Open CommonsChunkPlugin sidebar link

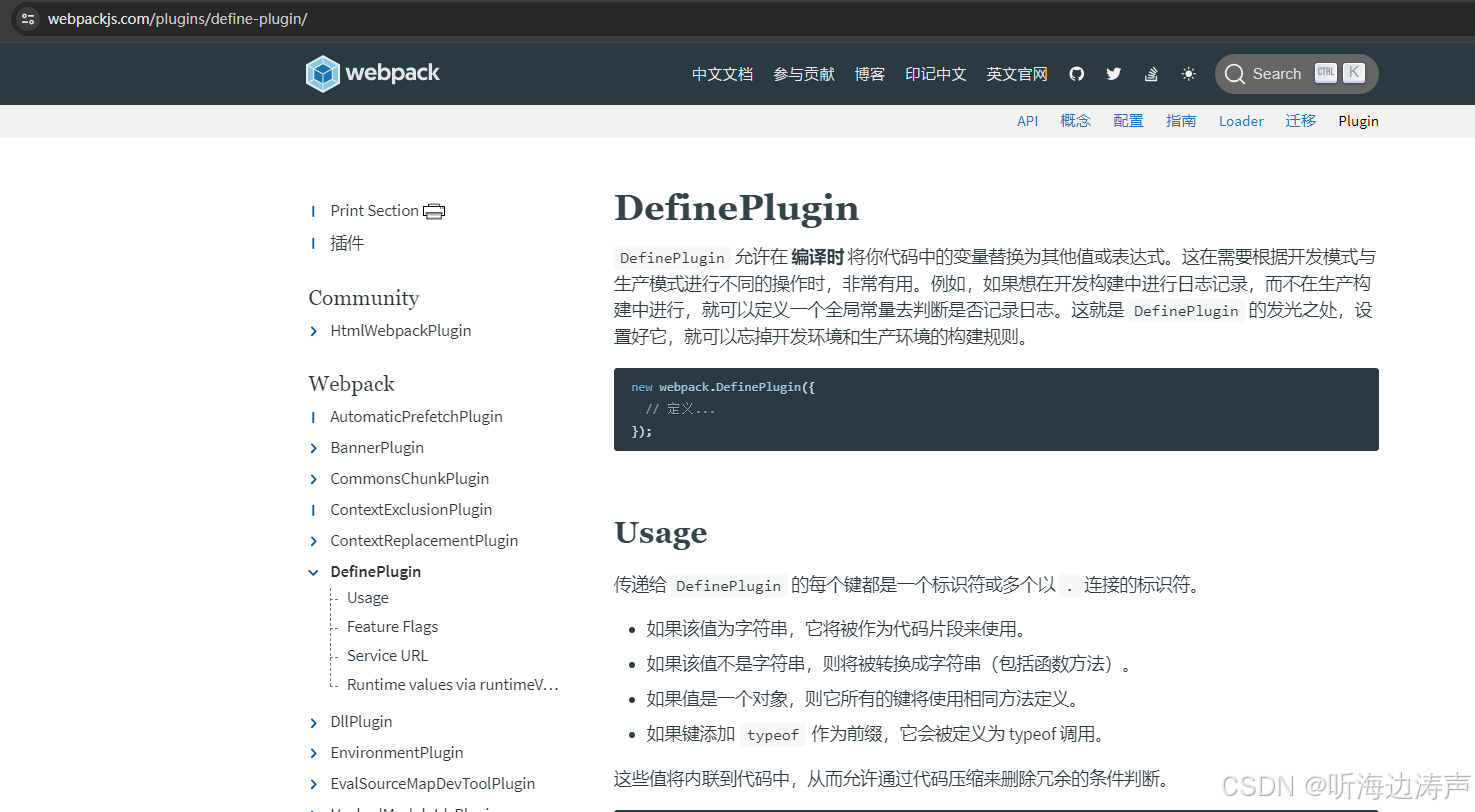[410, 479]
